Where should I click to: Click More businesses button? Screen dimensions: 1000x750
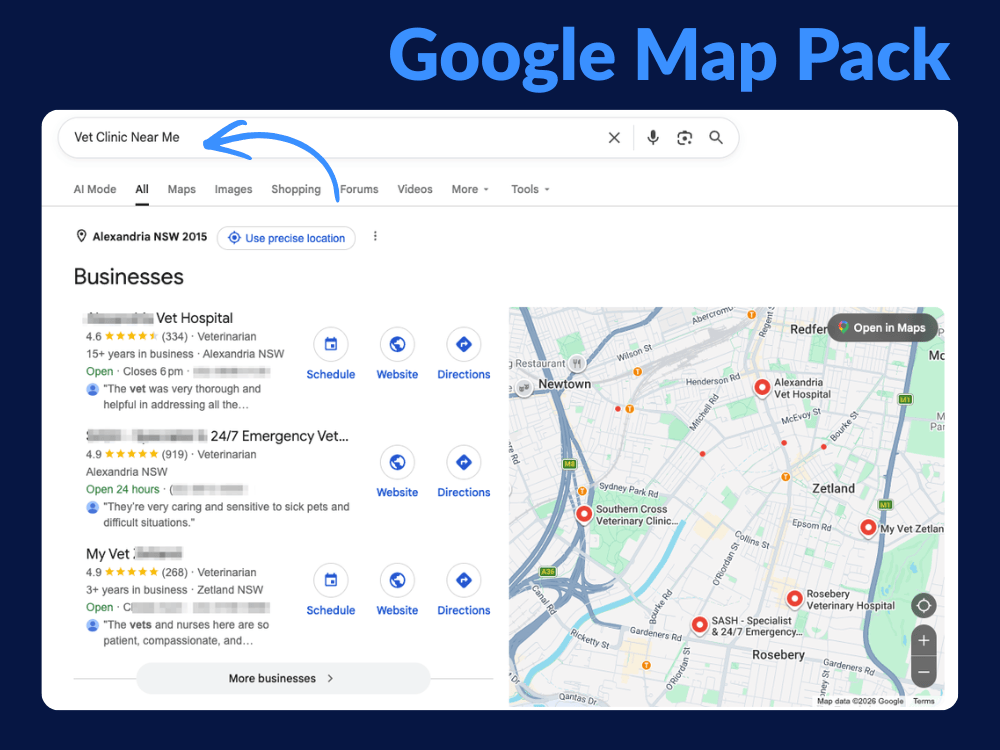click(x=283, y=679)
